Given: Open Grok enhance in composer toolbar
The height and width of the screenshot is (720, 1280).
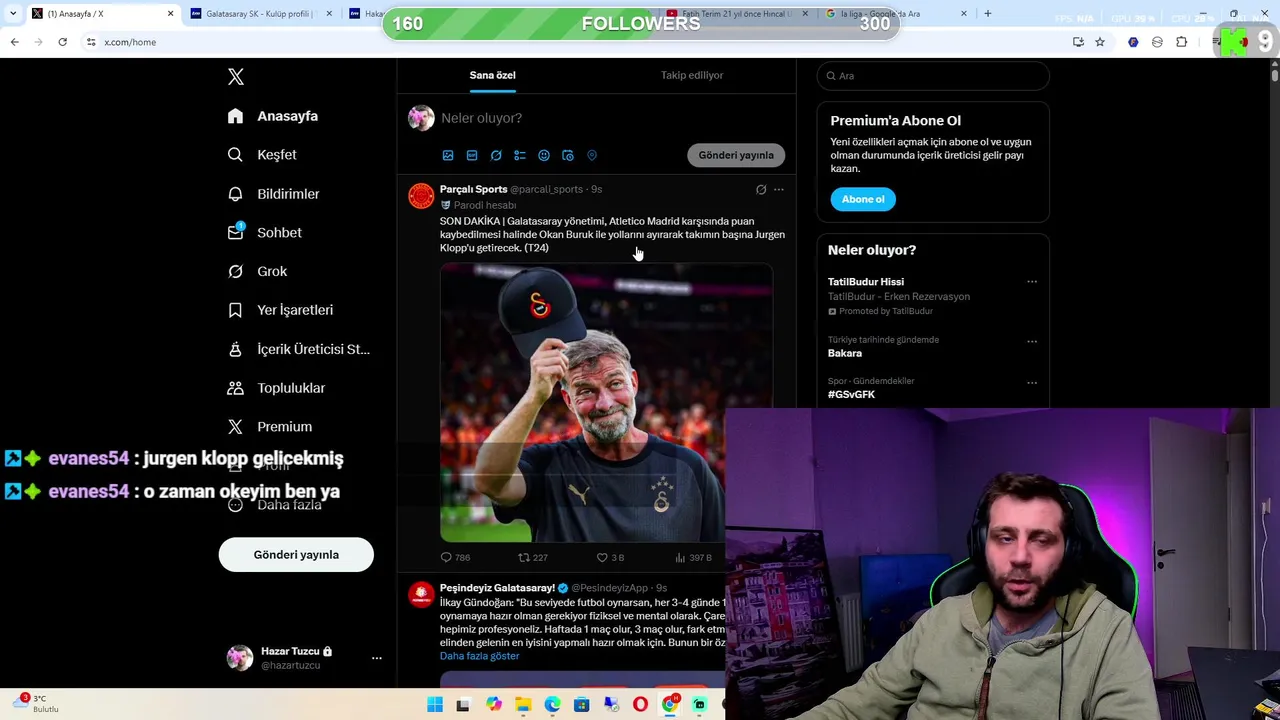Looking at the screenshot, I should pos(496,155).
